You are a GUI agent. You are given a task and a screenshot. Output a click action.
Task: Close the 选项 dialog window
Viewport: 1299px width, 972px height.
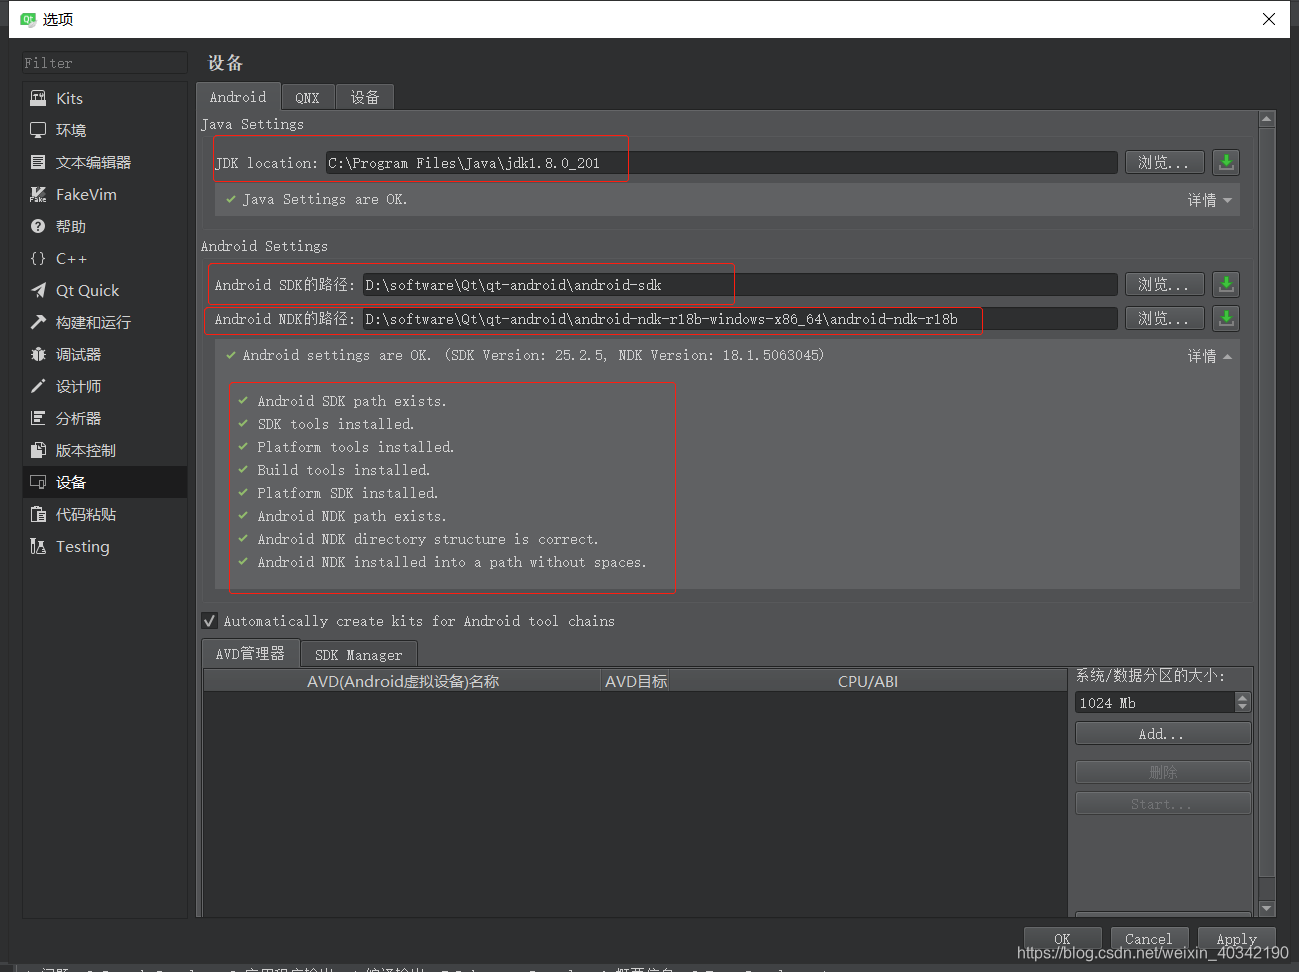[1269, 19]
